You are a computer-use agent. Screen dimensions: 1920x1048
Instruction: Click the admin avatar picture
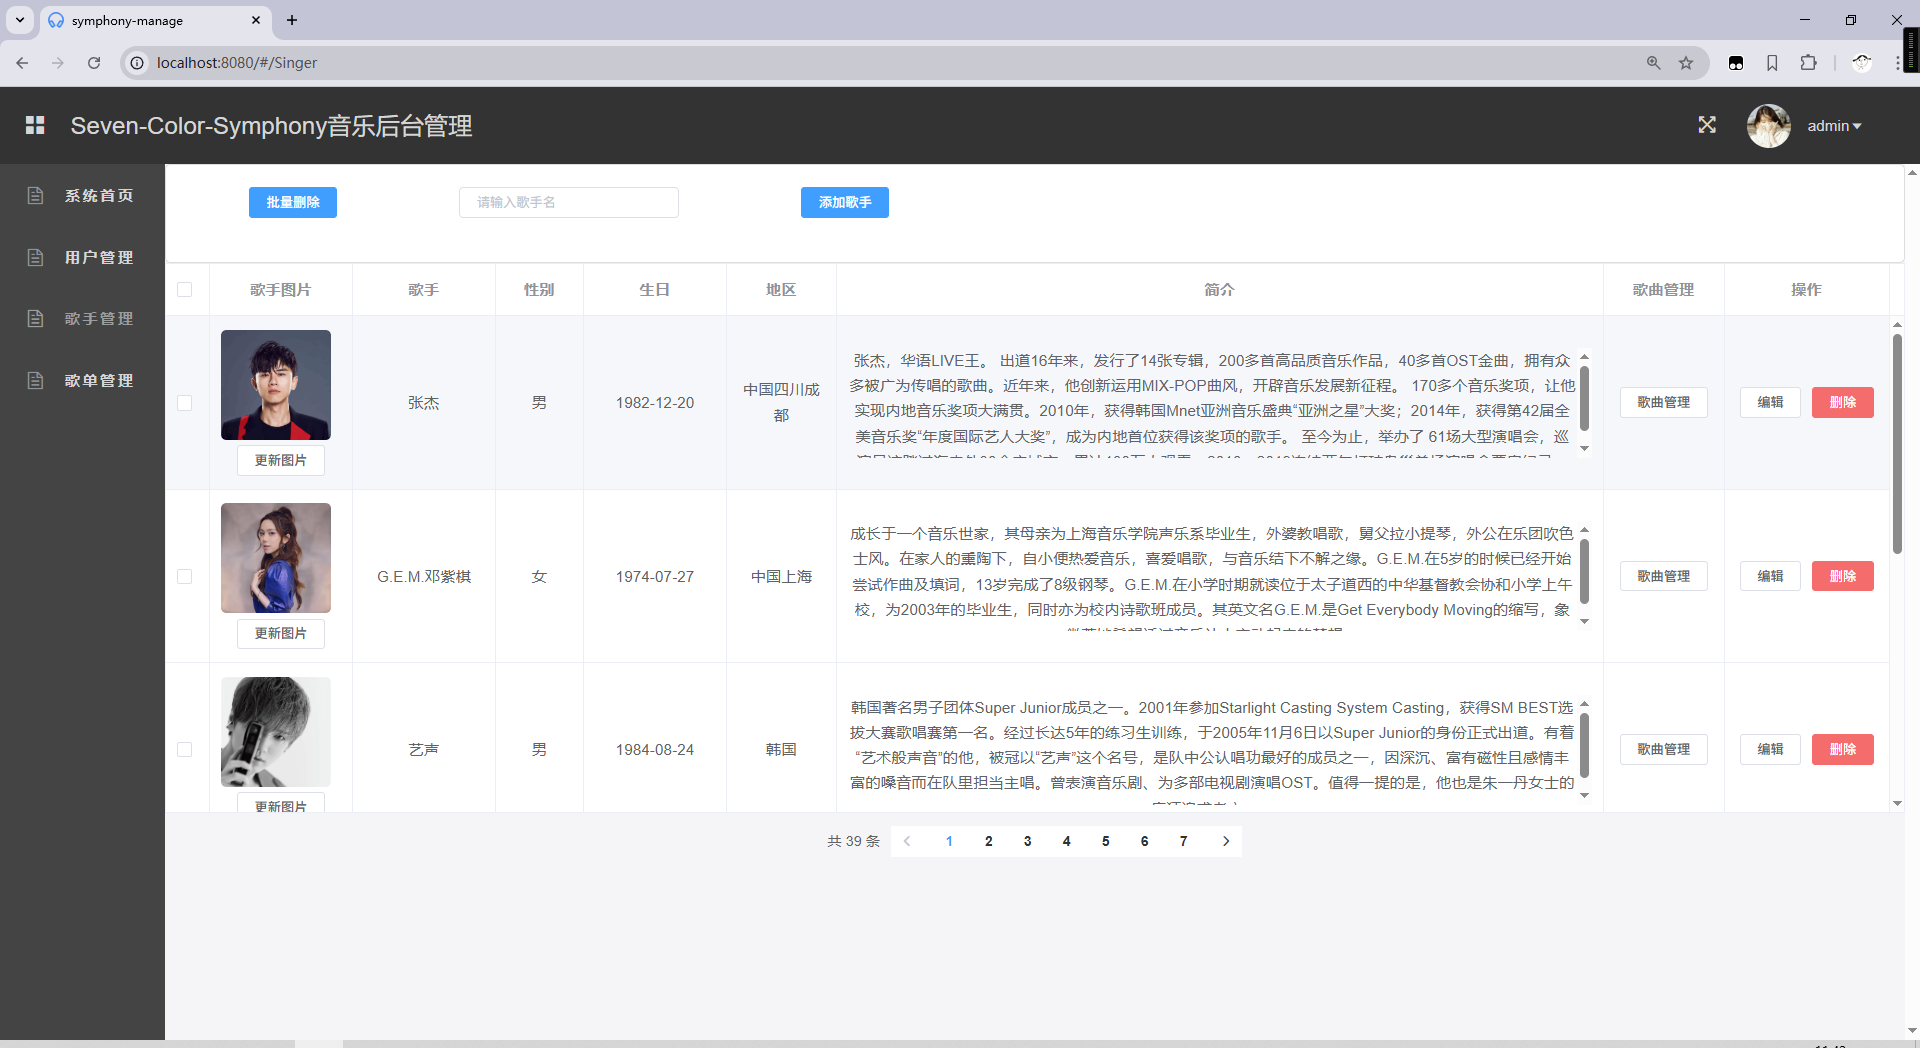(1768, 126)
